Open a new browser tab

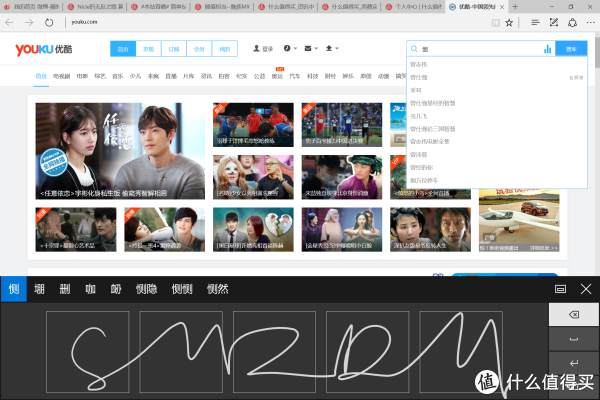pyautogui.click(x=515, y=7)
